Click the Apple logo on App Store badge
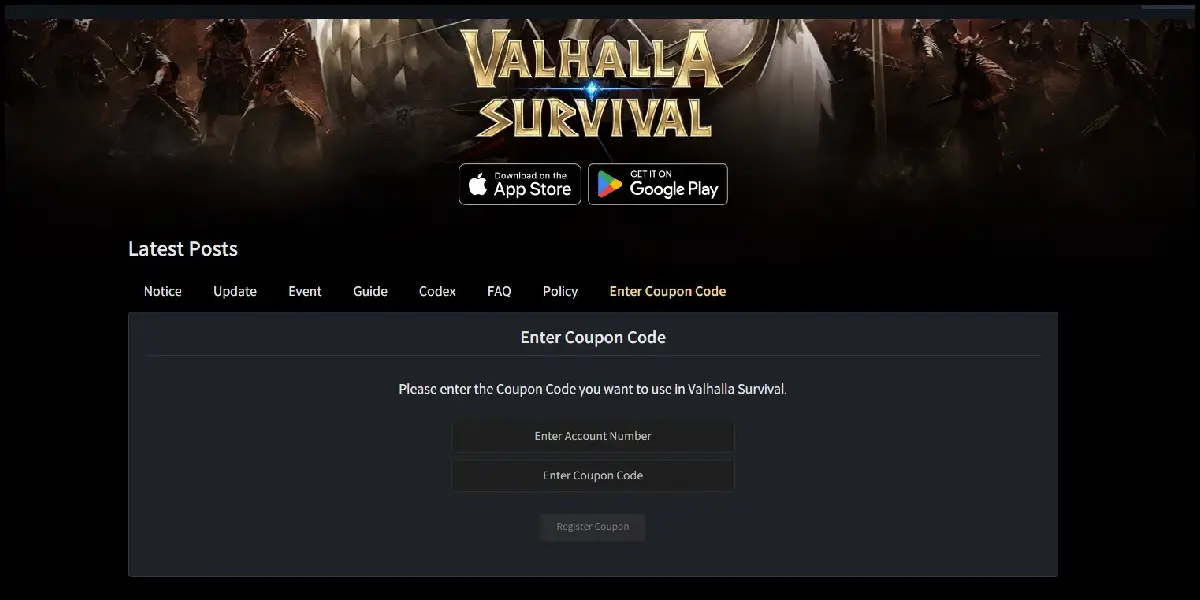 478,185
